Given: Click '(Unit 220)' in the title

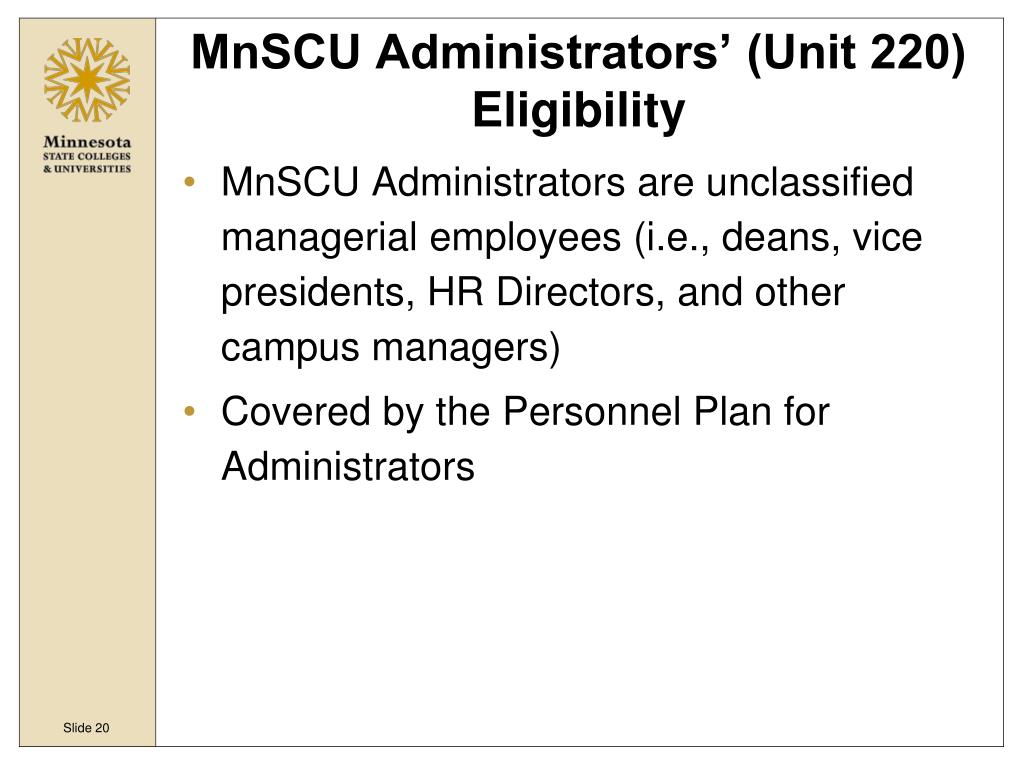Looking at the screenshot, I should pos(856,54).
